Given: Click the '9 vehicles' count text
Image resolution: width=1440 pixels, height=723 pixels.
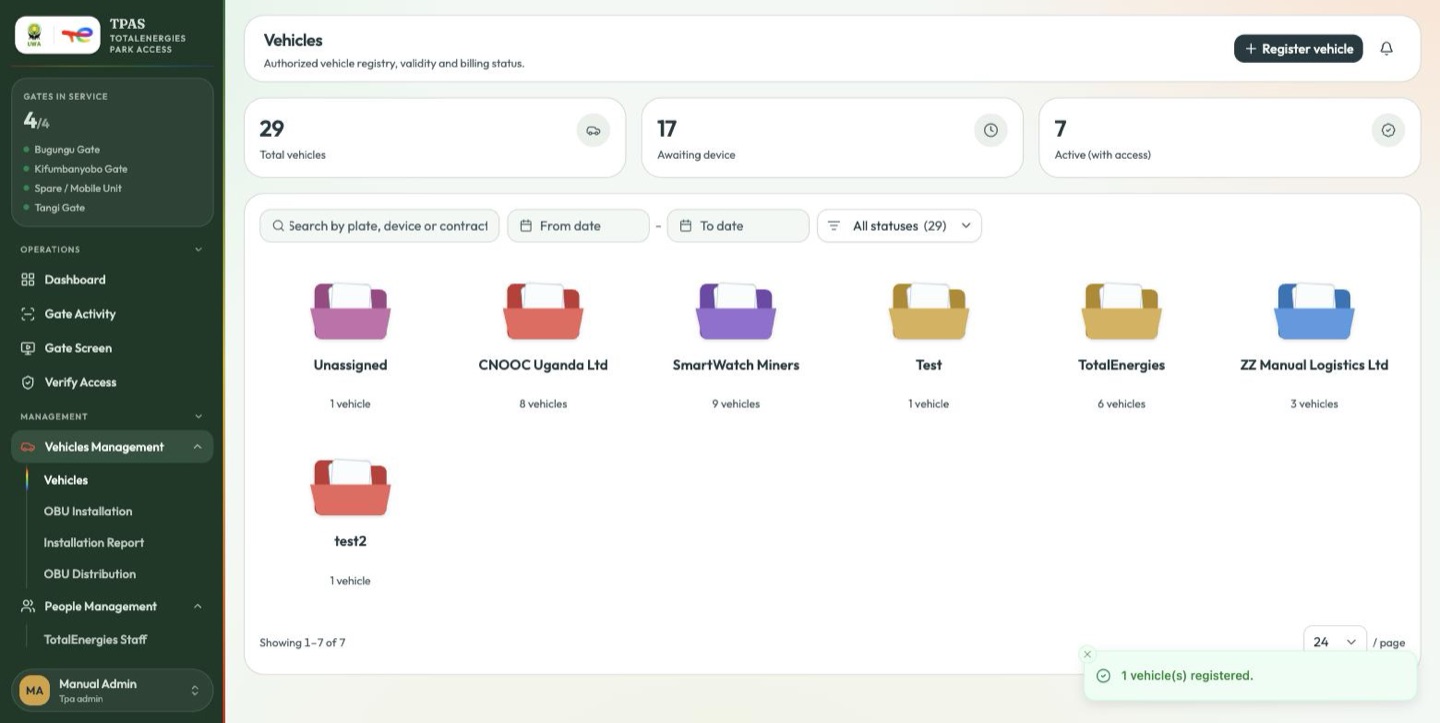Looking at the screenshot, I should click(x=736, y=404).
